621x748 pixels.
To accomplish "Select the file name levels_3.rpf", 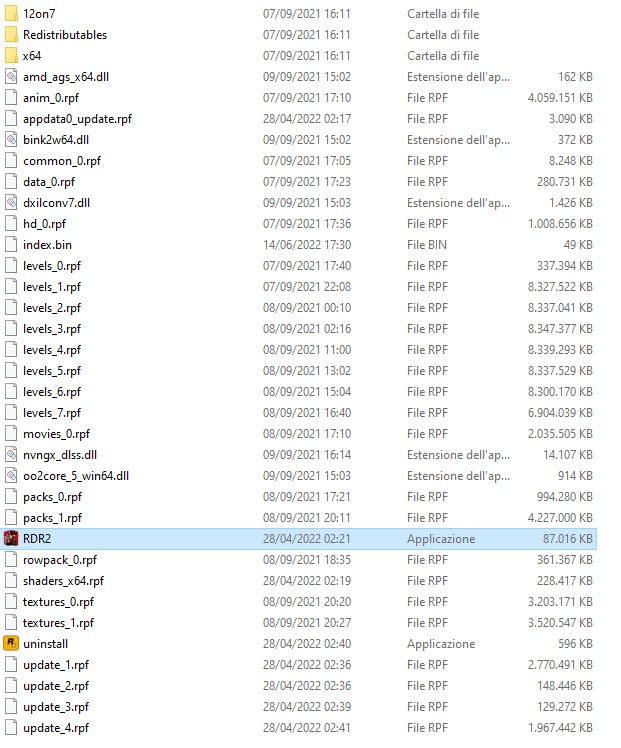I will pos(52,329).
